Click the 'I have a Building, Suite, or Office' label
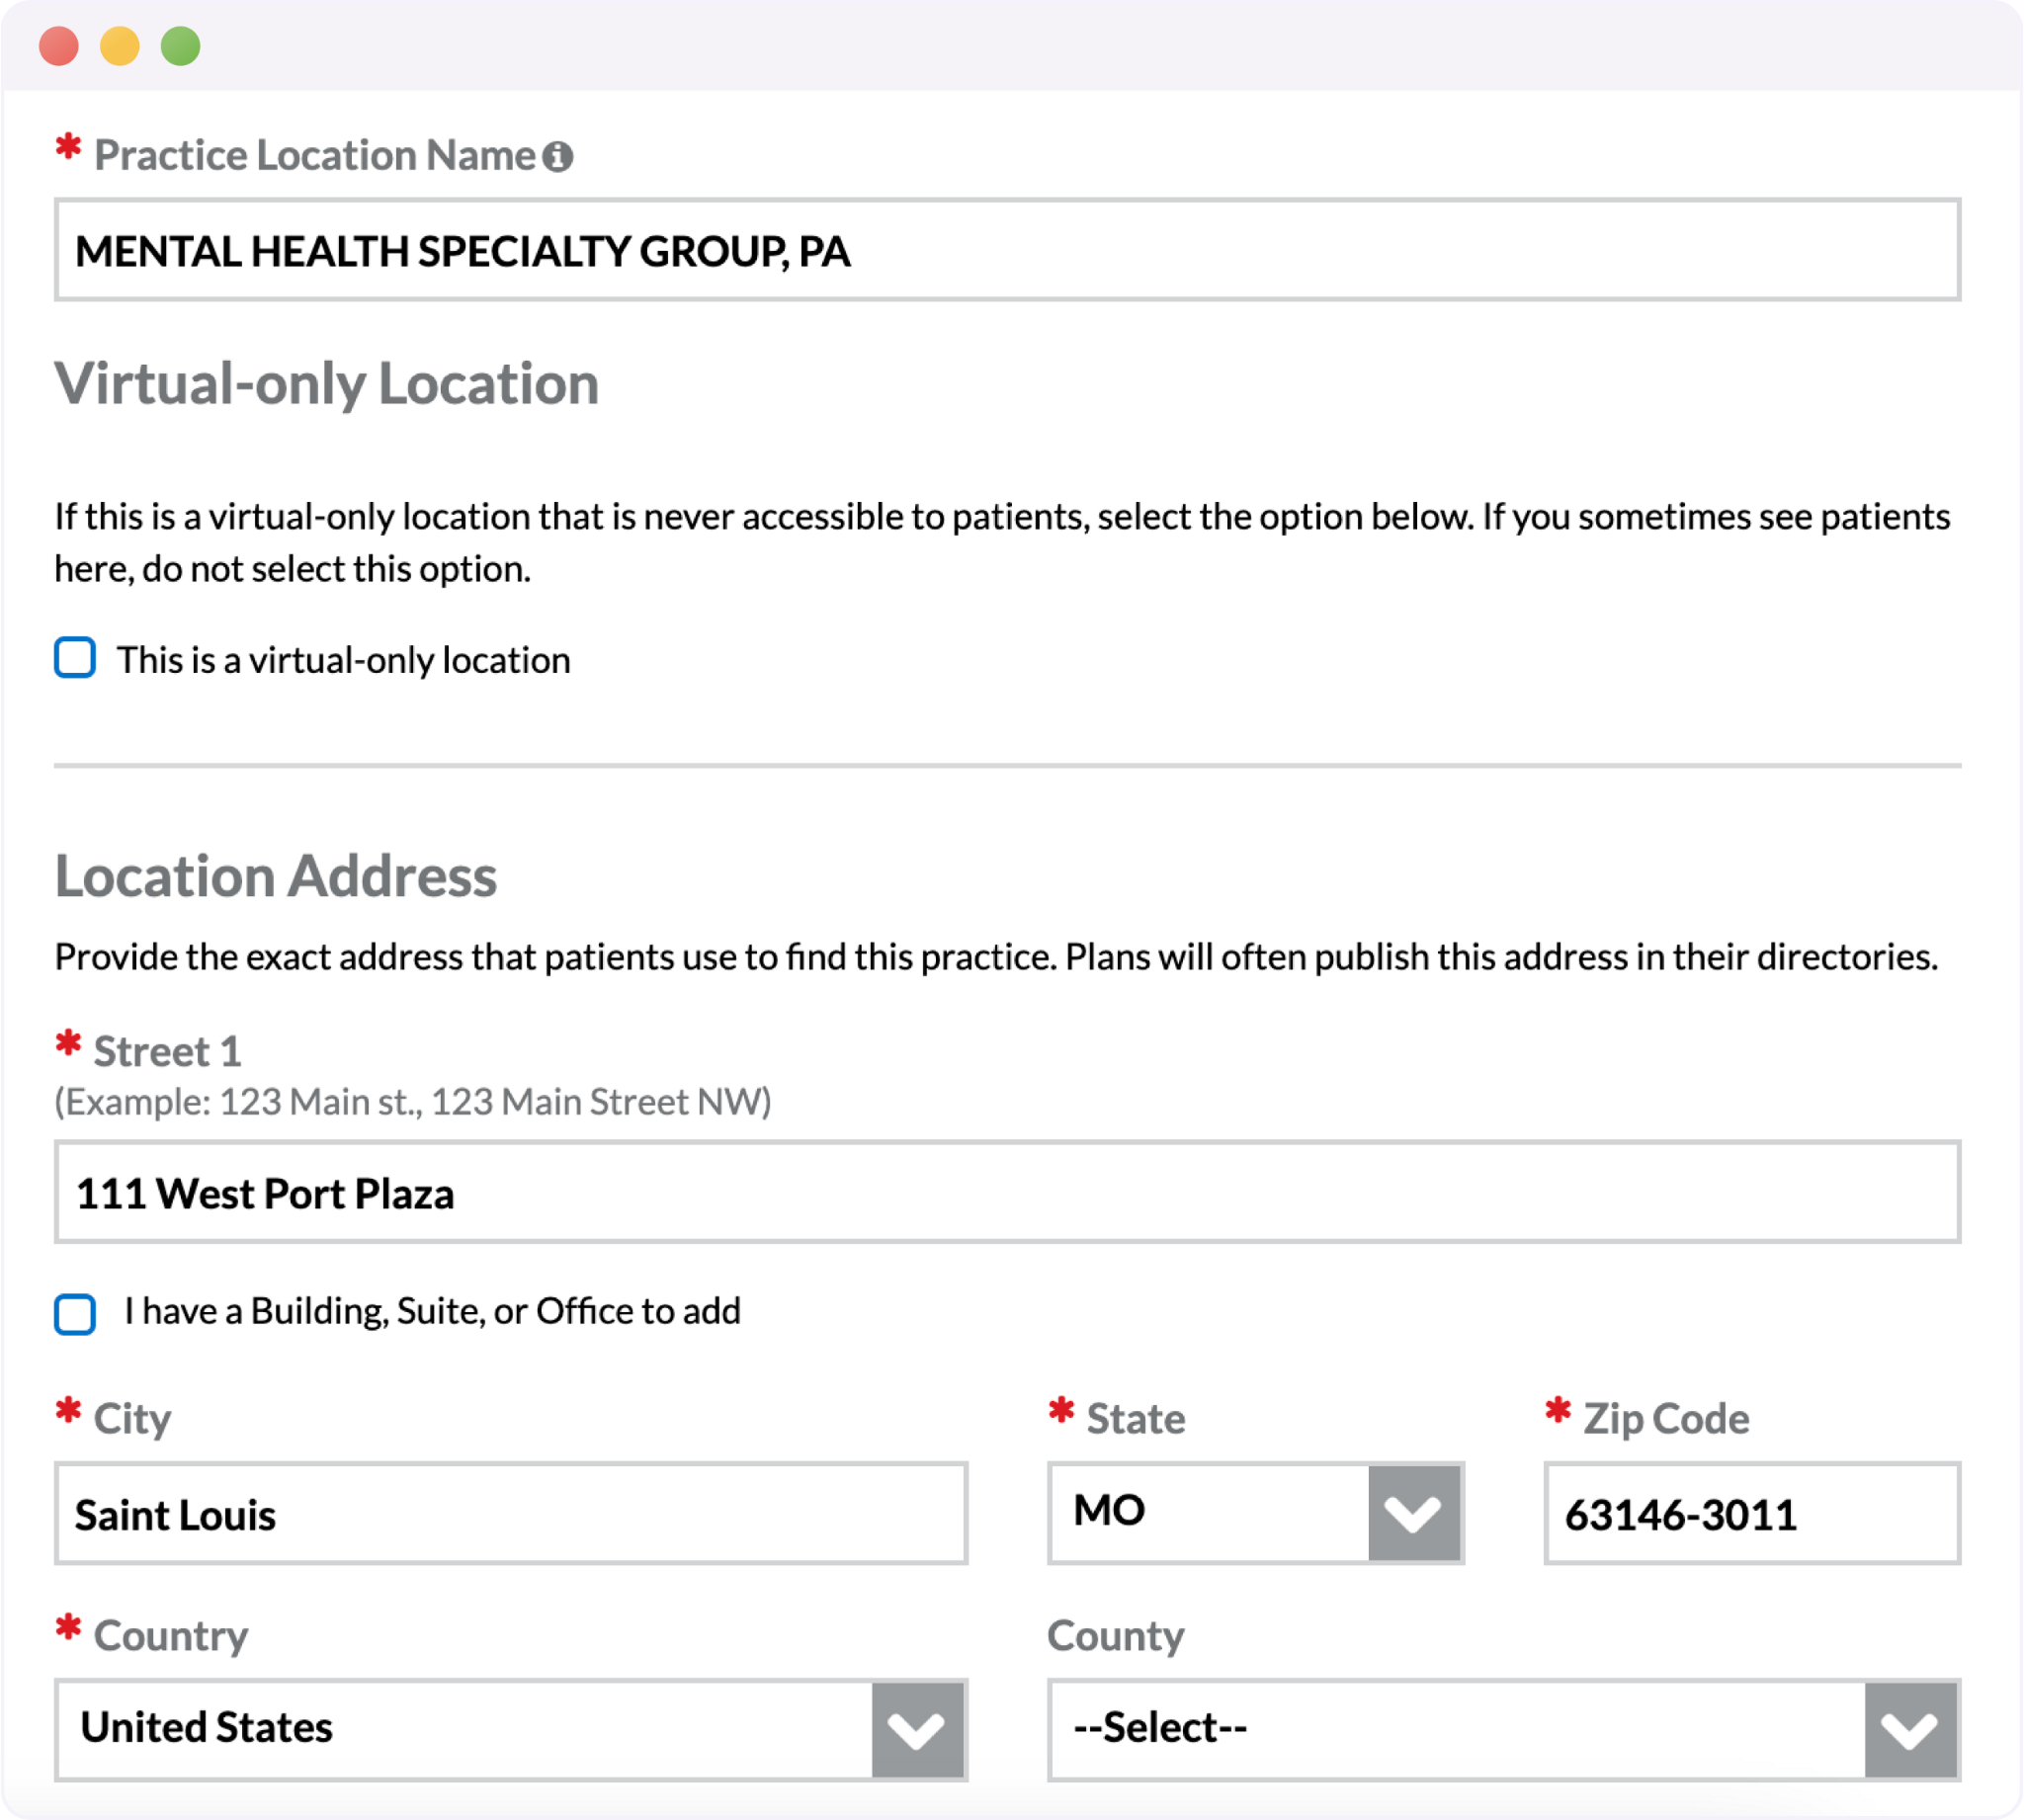Image resolution: width=2024 pixels, height=1820 pixels. point(432,1311)
